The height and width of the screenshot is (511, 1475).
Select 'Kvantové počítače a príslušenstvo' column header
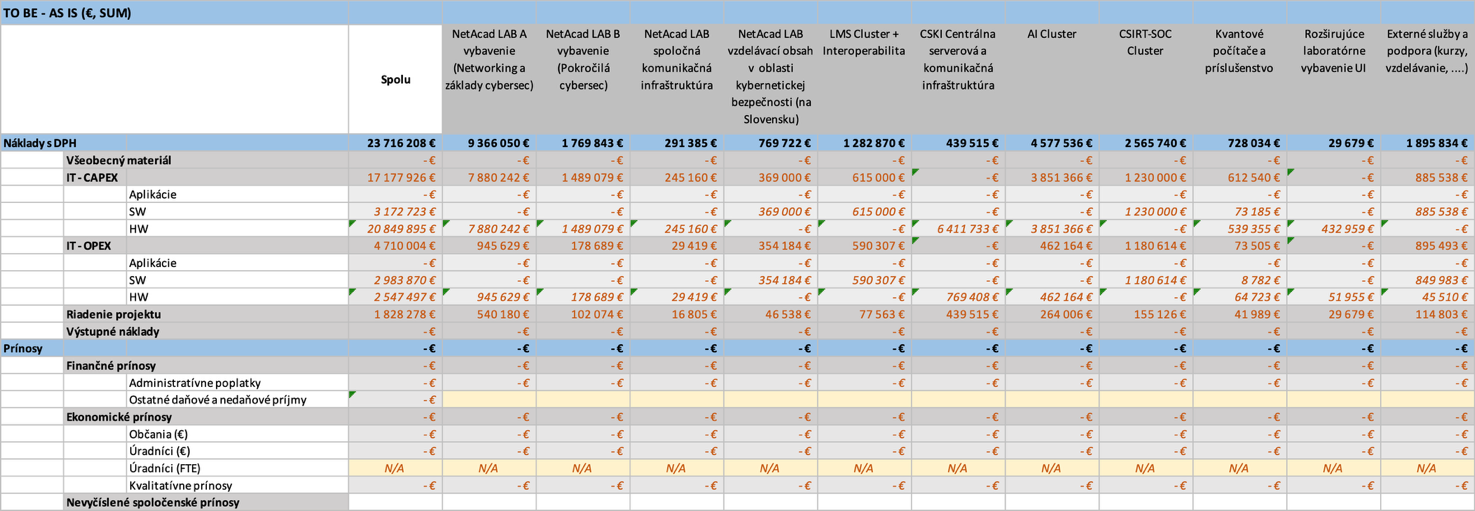pos(1238,51)
